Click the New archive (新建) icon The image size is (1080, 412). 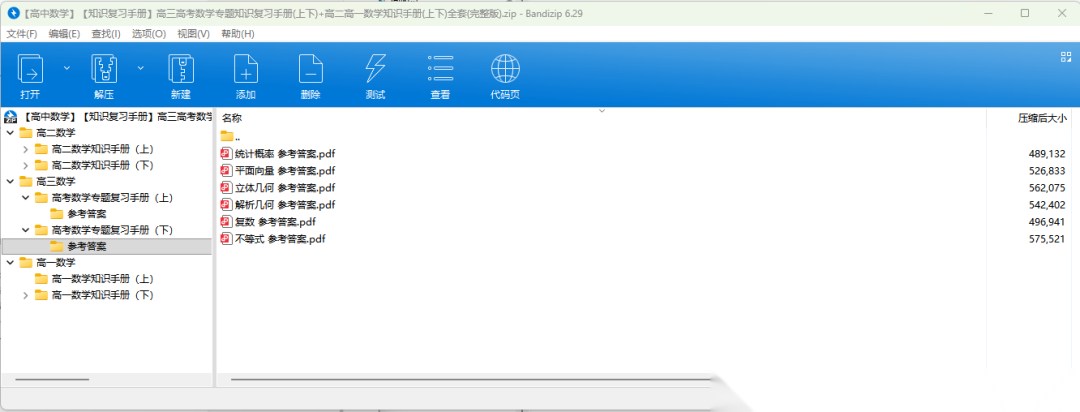[x=180, y=70]
